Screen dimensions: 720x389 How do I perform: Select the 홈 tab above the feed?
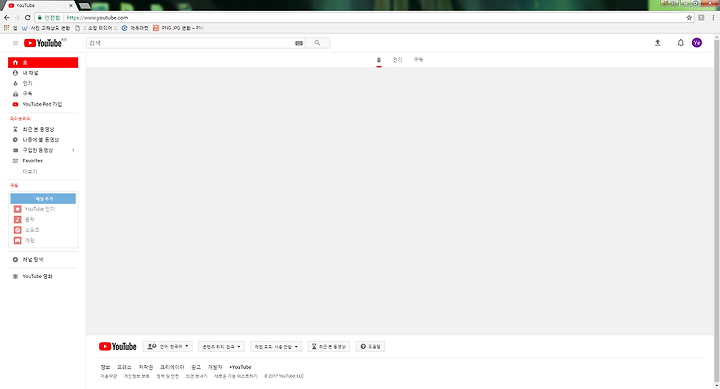379,60
